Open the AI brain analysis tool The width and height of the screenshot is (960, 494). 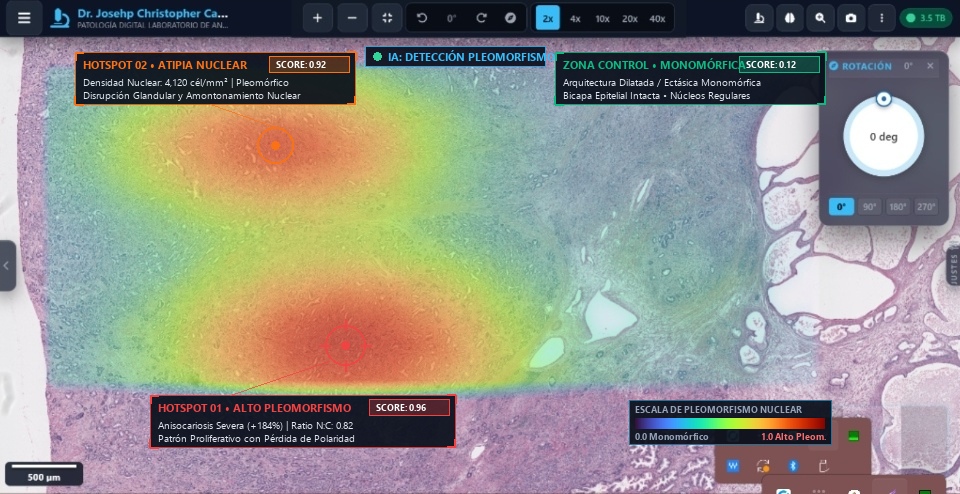coord(790,18)
